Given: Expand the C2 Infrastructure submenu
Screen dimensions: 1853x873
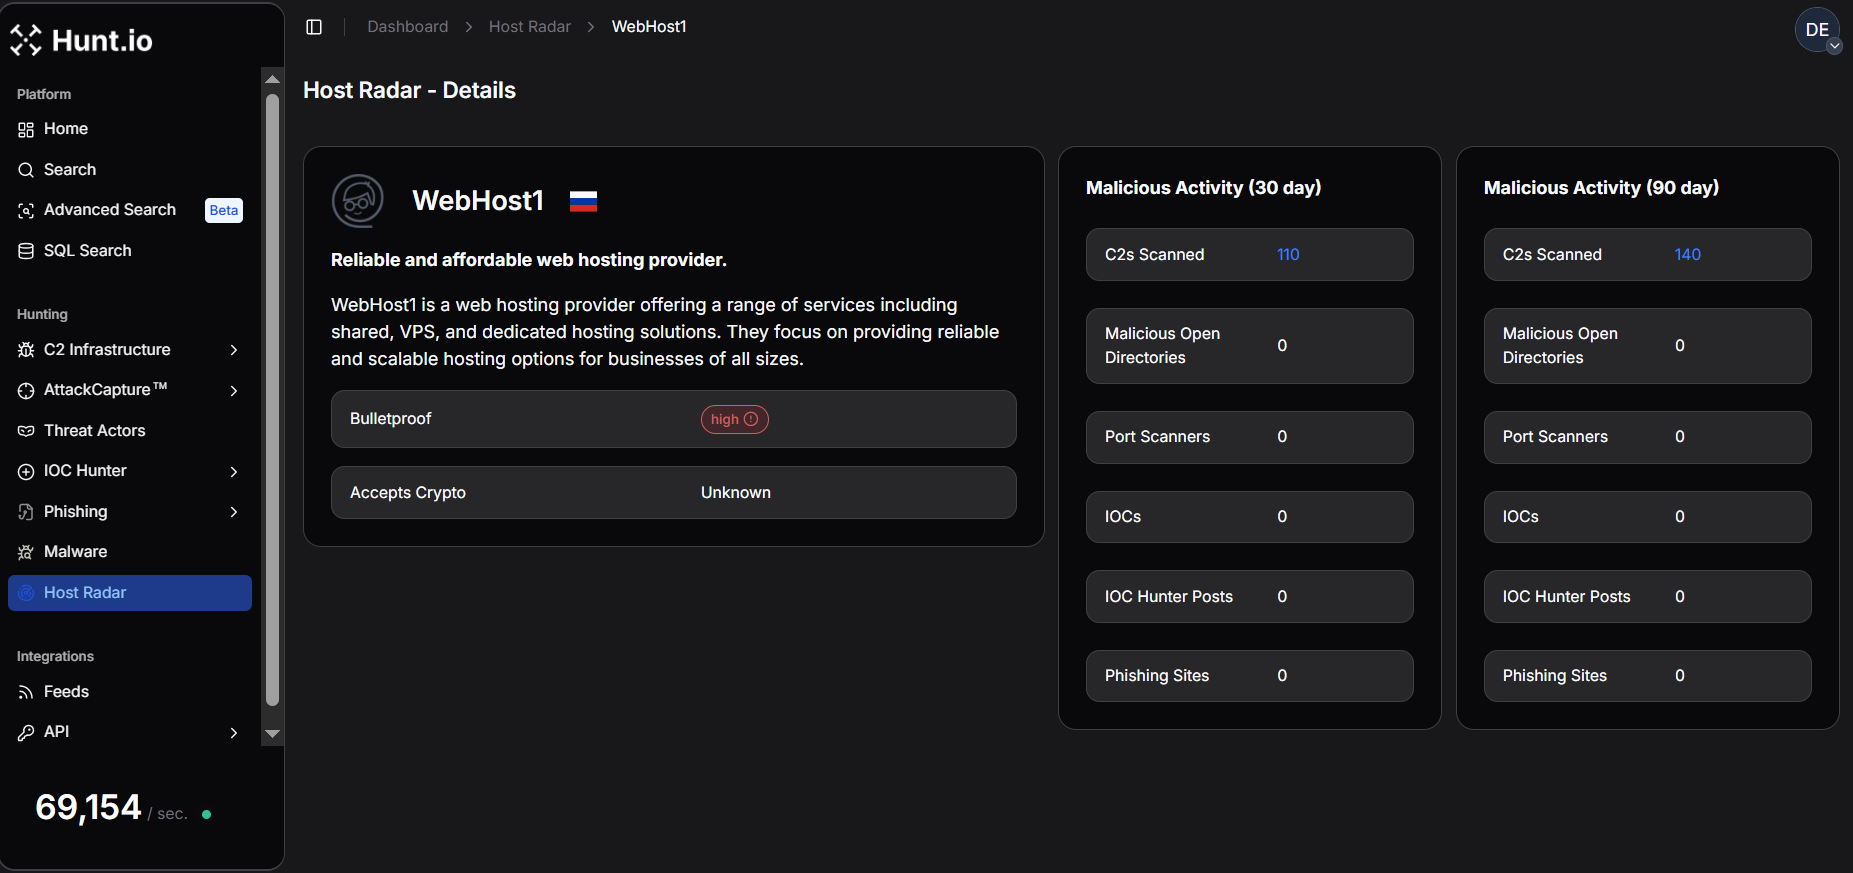Looking at the screenshot, I should tap(233, 350).
